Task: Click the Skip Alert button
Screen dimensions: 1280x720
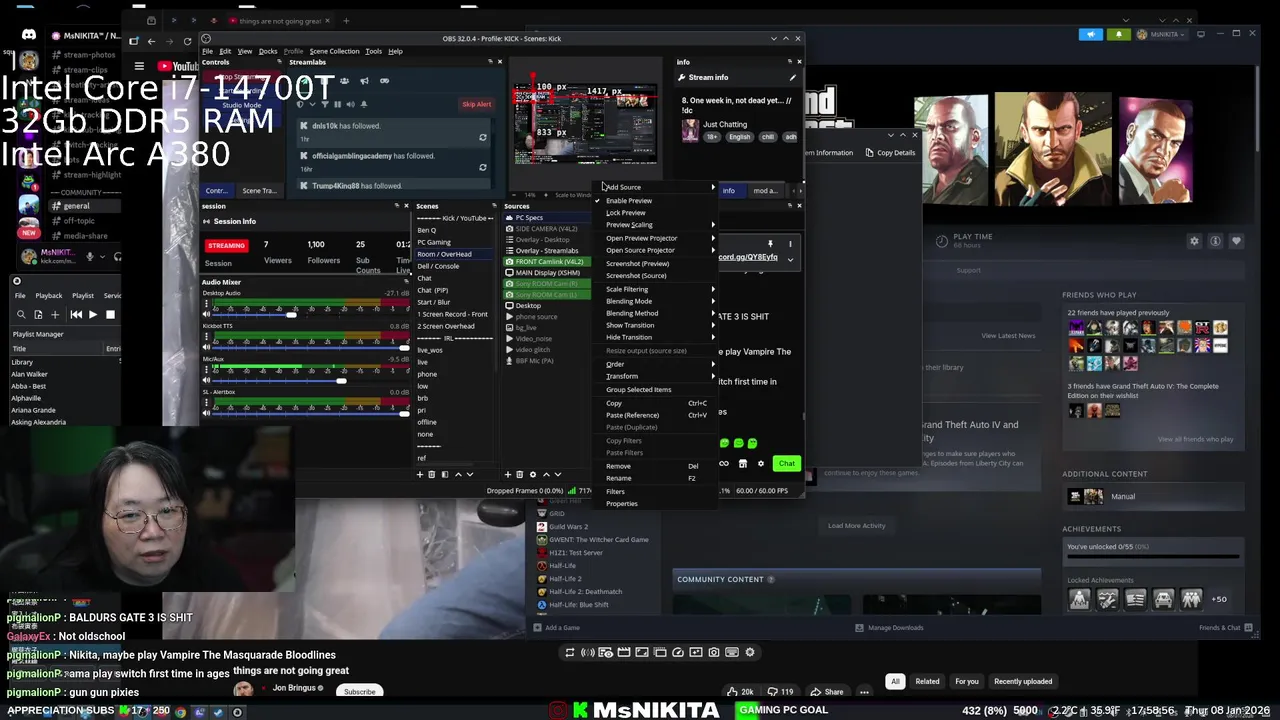Action: [x=476, y=104]
